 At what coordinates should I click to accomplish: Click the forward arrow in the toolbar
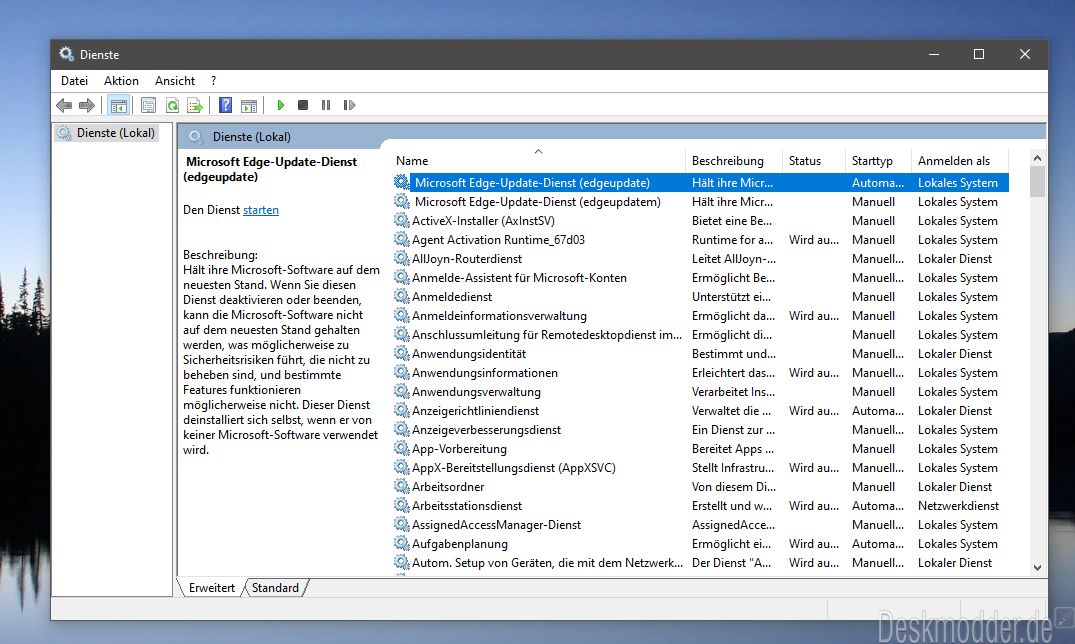[87, 106]
